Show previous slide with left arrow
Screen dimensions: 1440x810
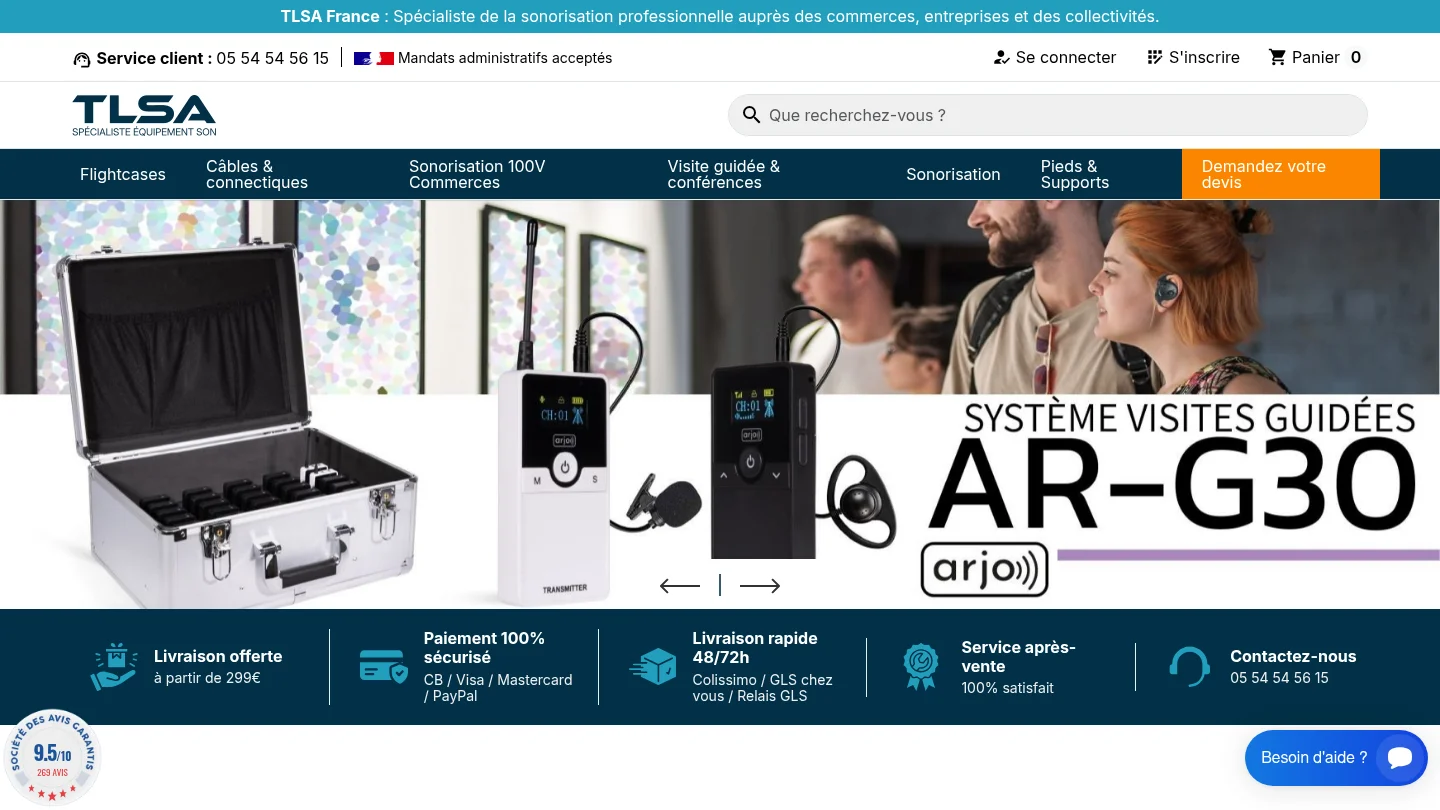(680, 586)
